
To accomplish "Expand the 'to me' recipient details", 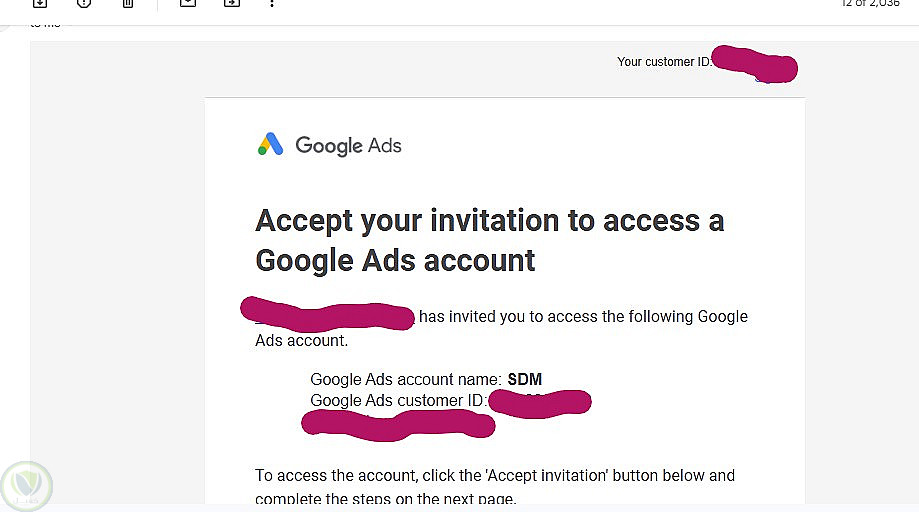I will pos(45,24).
